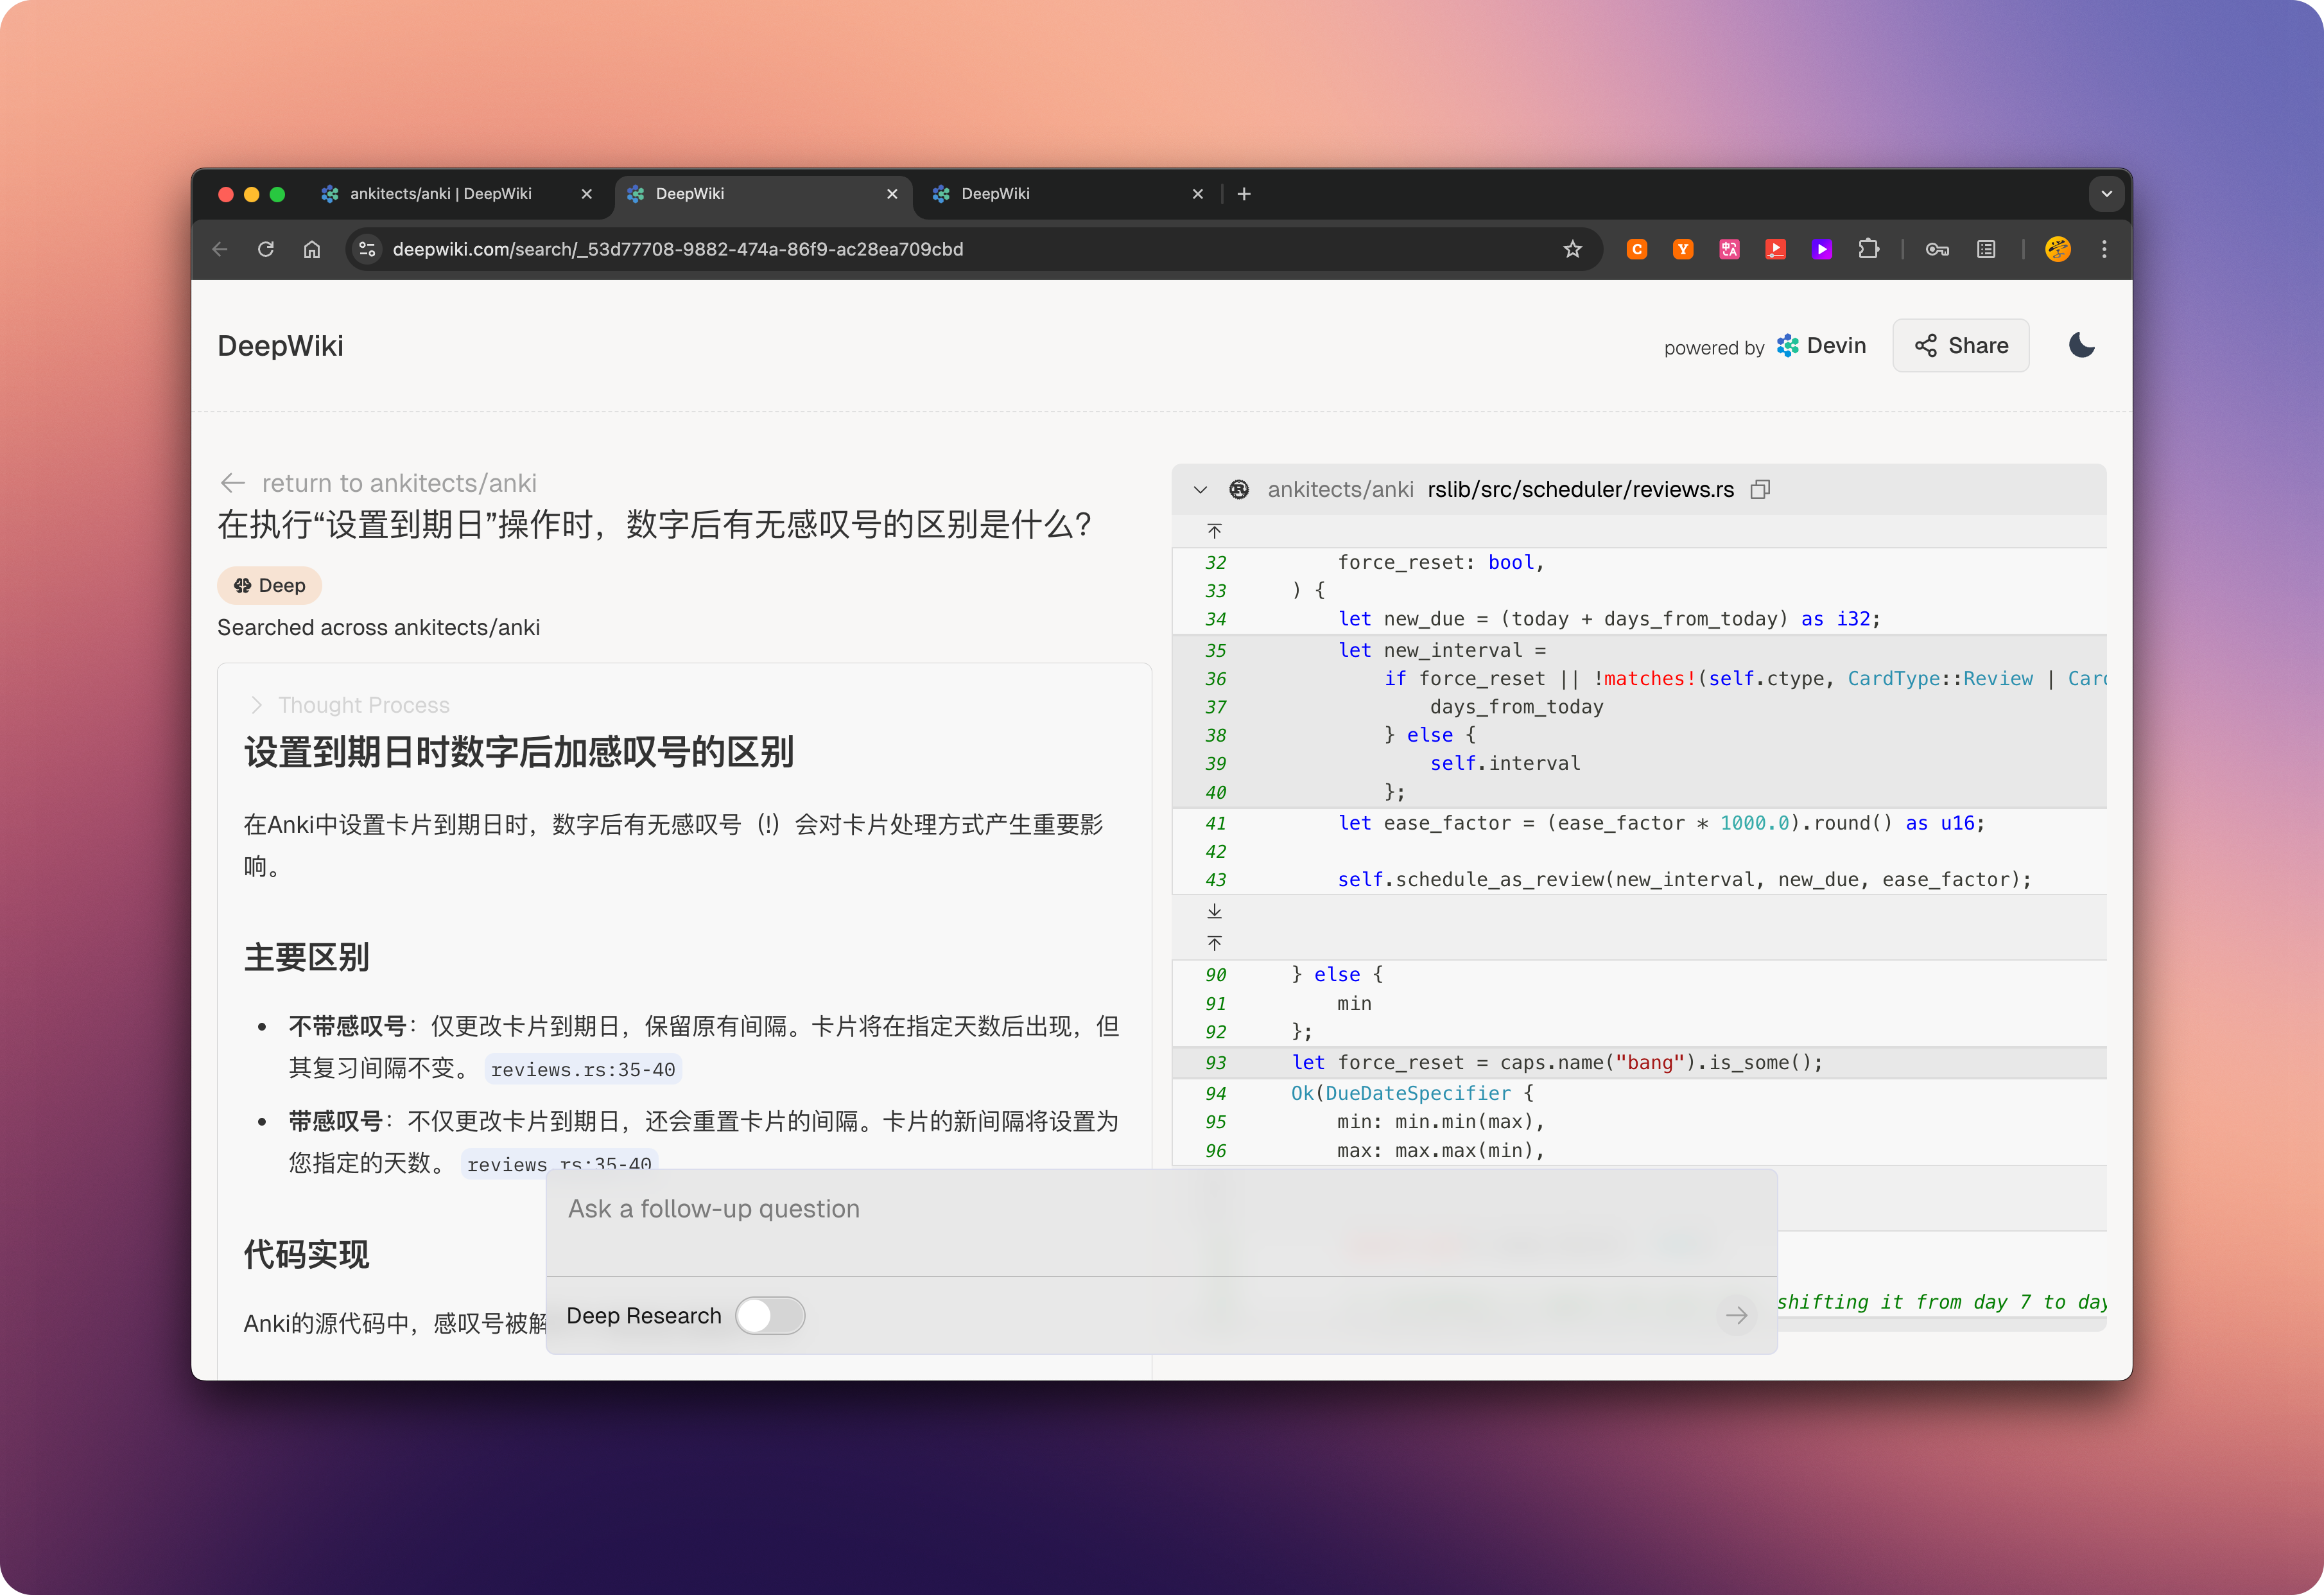Open the first reviews.rs:35-40 citation

(x=583, y=1069)
